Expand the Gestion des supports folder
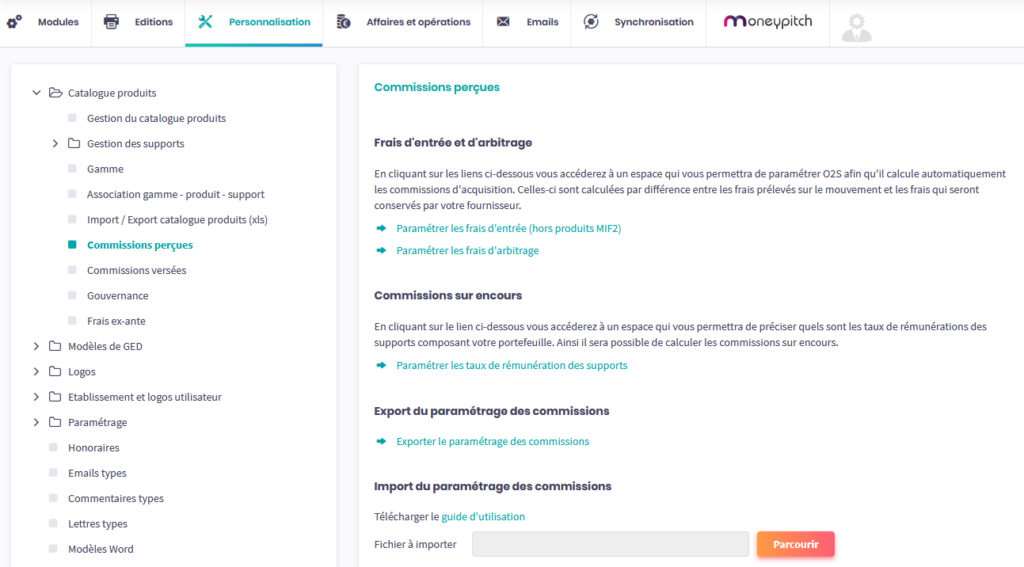This screenshot has height=567, width=1024. tap(56, 144)
